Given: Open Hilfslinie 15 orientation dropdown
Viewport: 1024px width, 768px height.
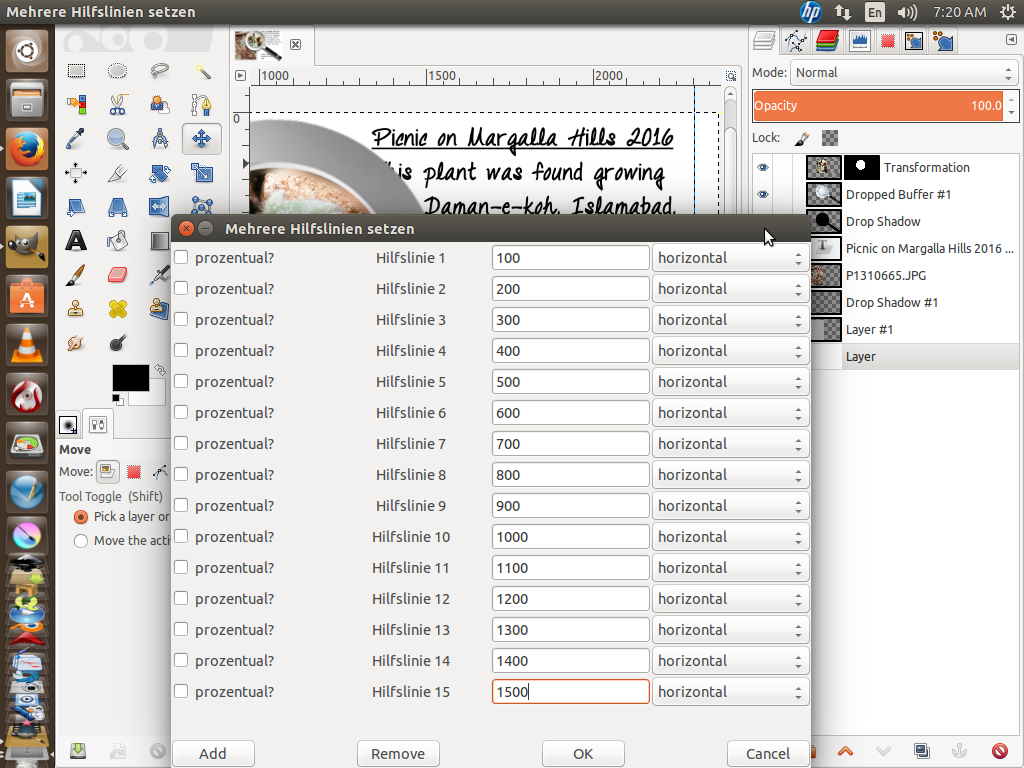Looking at the screenshot, I should point(730,692).
